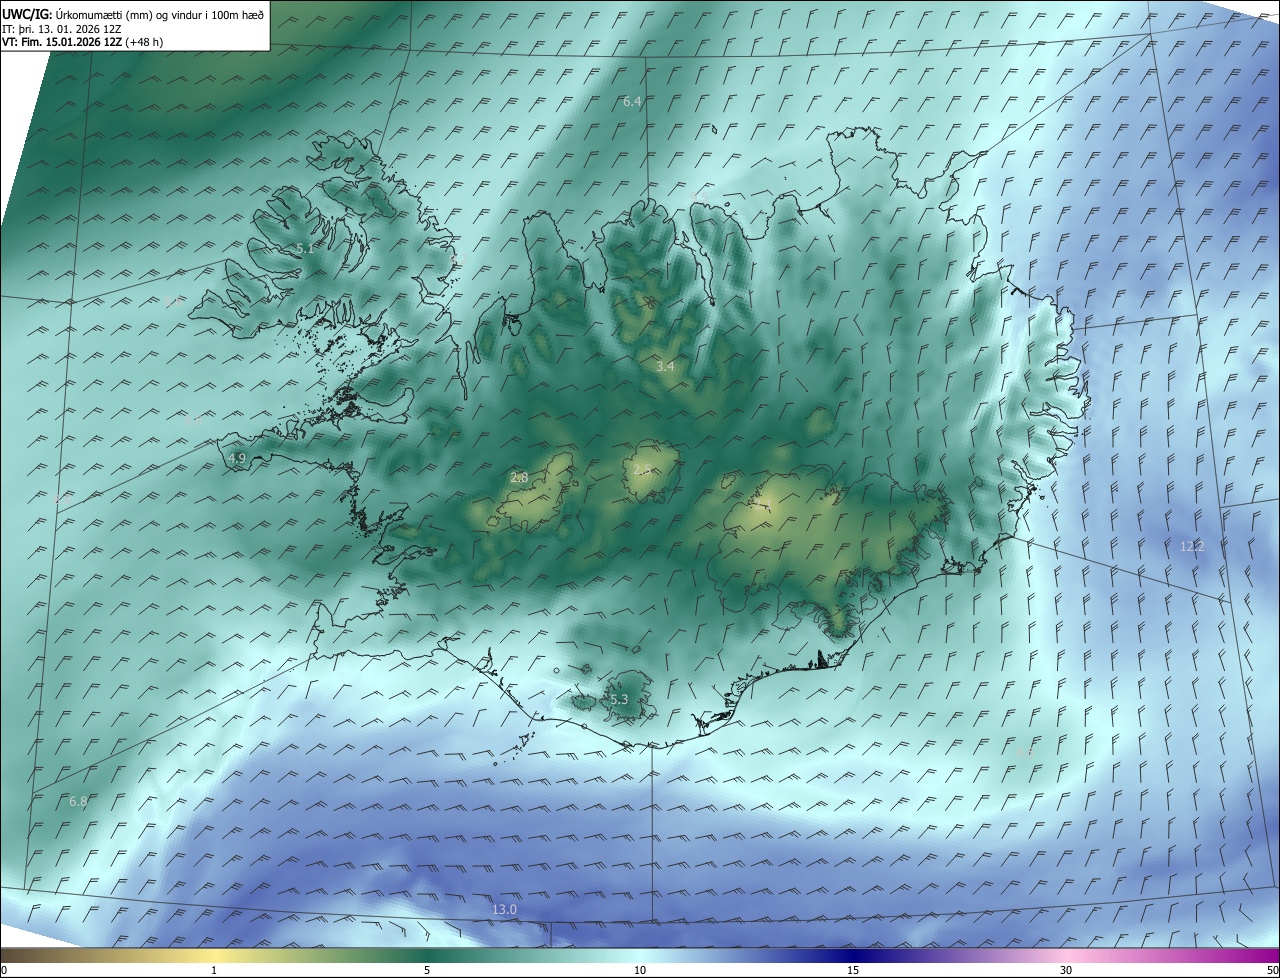The height and width of the screenshot is (978, 1280).
Task: Select the 4.9 value on the western peninsula
Action: 237,458
